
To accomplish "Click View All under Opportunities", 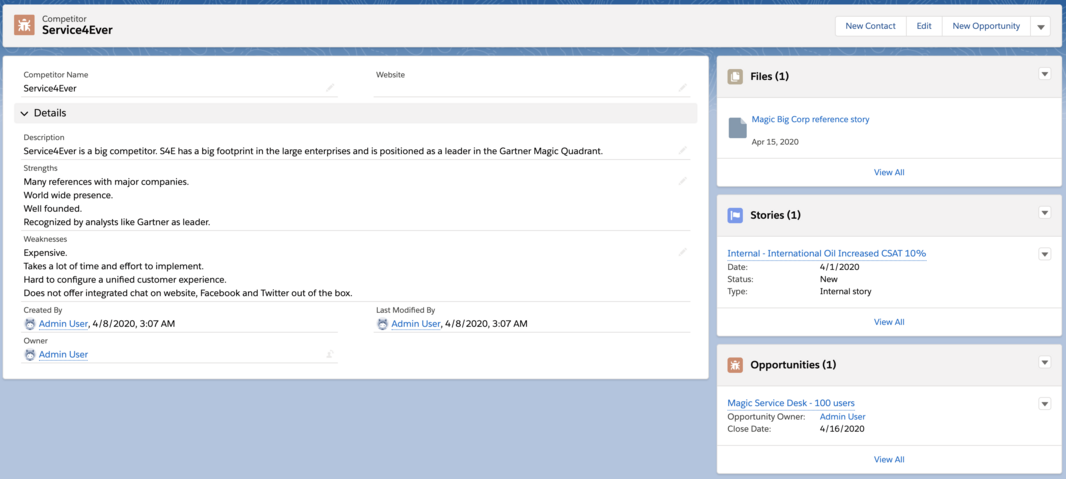I will tap(888, 459).
